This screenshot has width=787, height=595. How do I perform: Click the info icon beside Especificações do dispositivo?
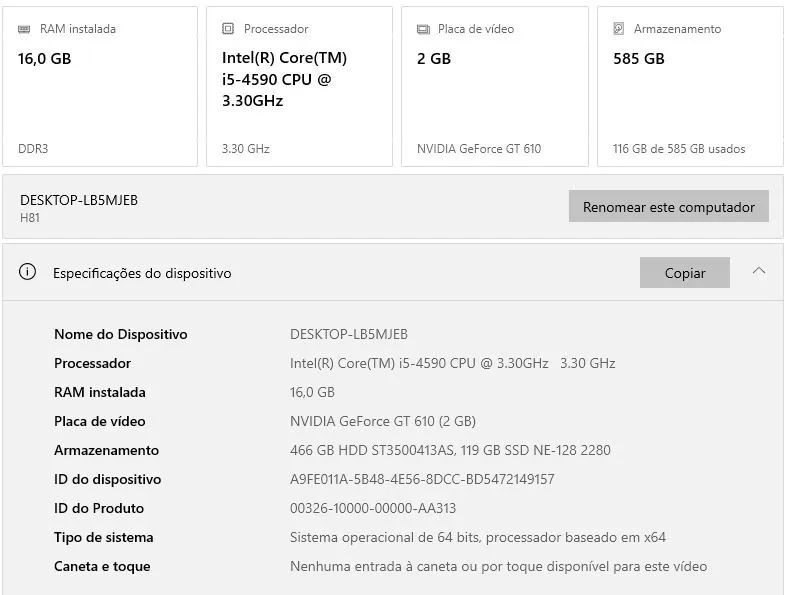click(28, 272)
